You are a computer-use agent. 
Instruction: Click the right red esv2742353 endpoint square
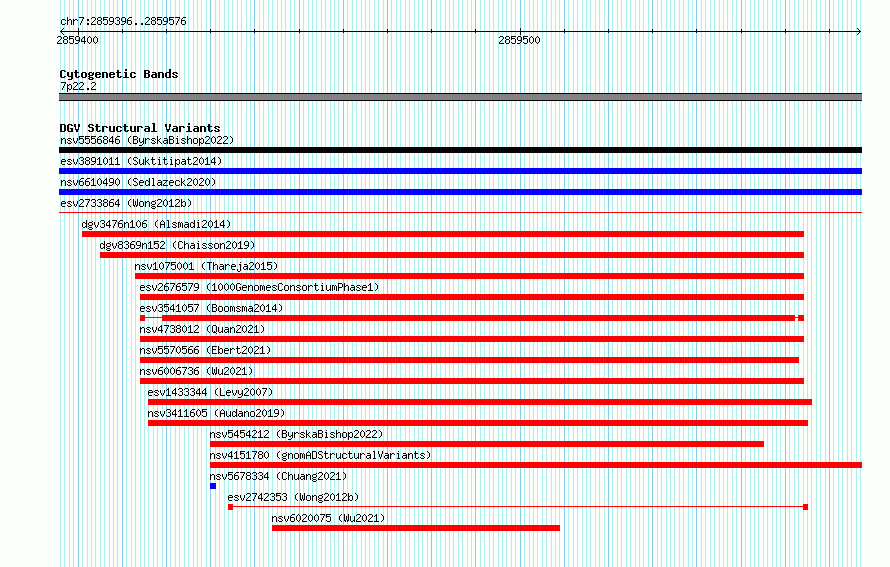(805, 507)
